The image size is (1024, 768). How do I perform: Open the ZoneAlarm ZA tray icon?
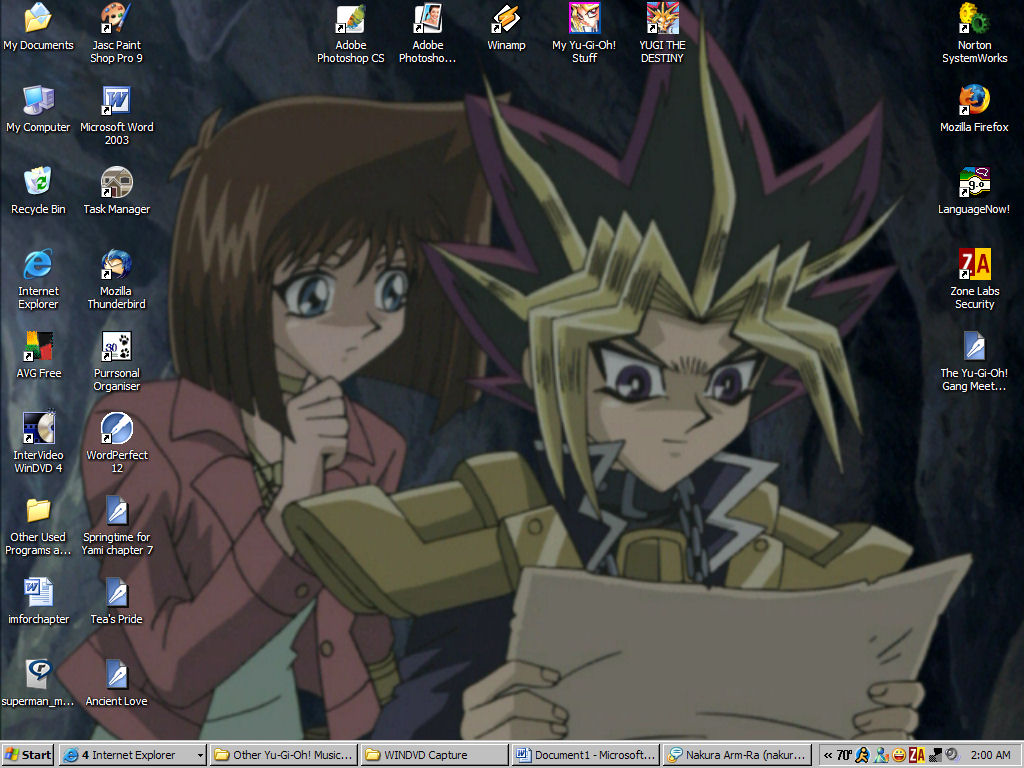[916, 756]
